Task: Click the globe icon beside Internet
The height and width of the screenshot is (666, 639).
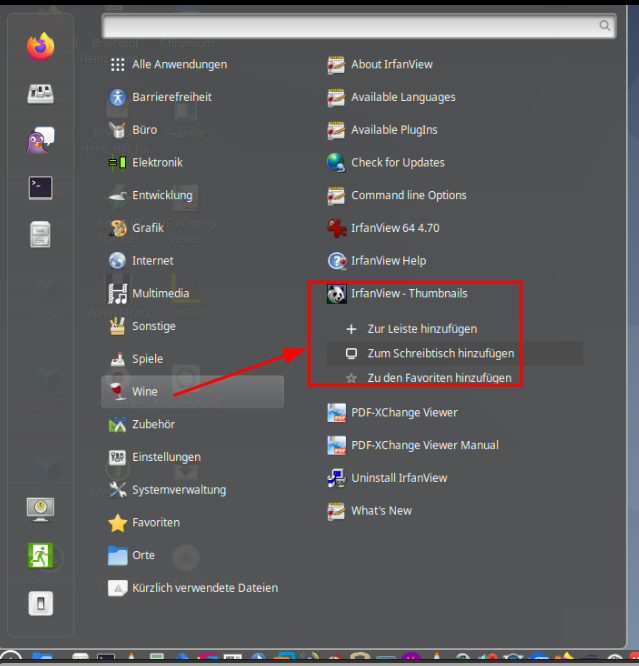Action: coord(118,261)
